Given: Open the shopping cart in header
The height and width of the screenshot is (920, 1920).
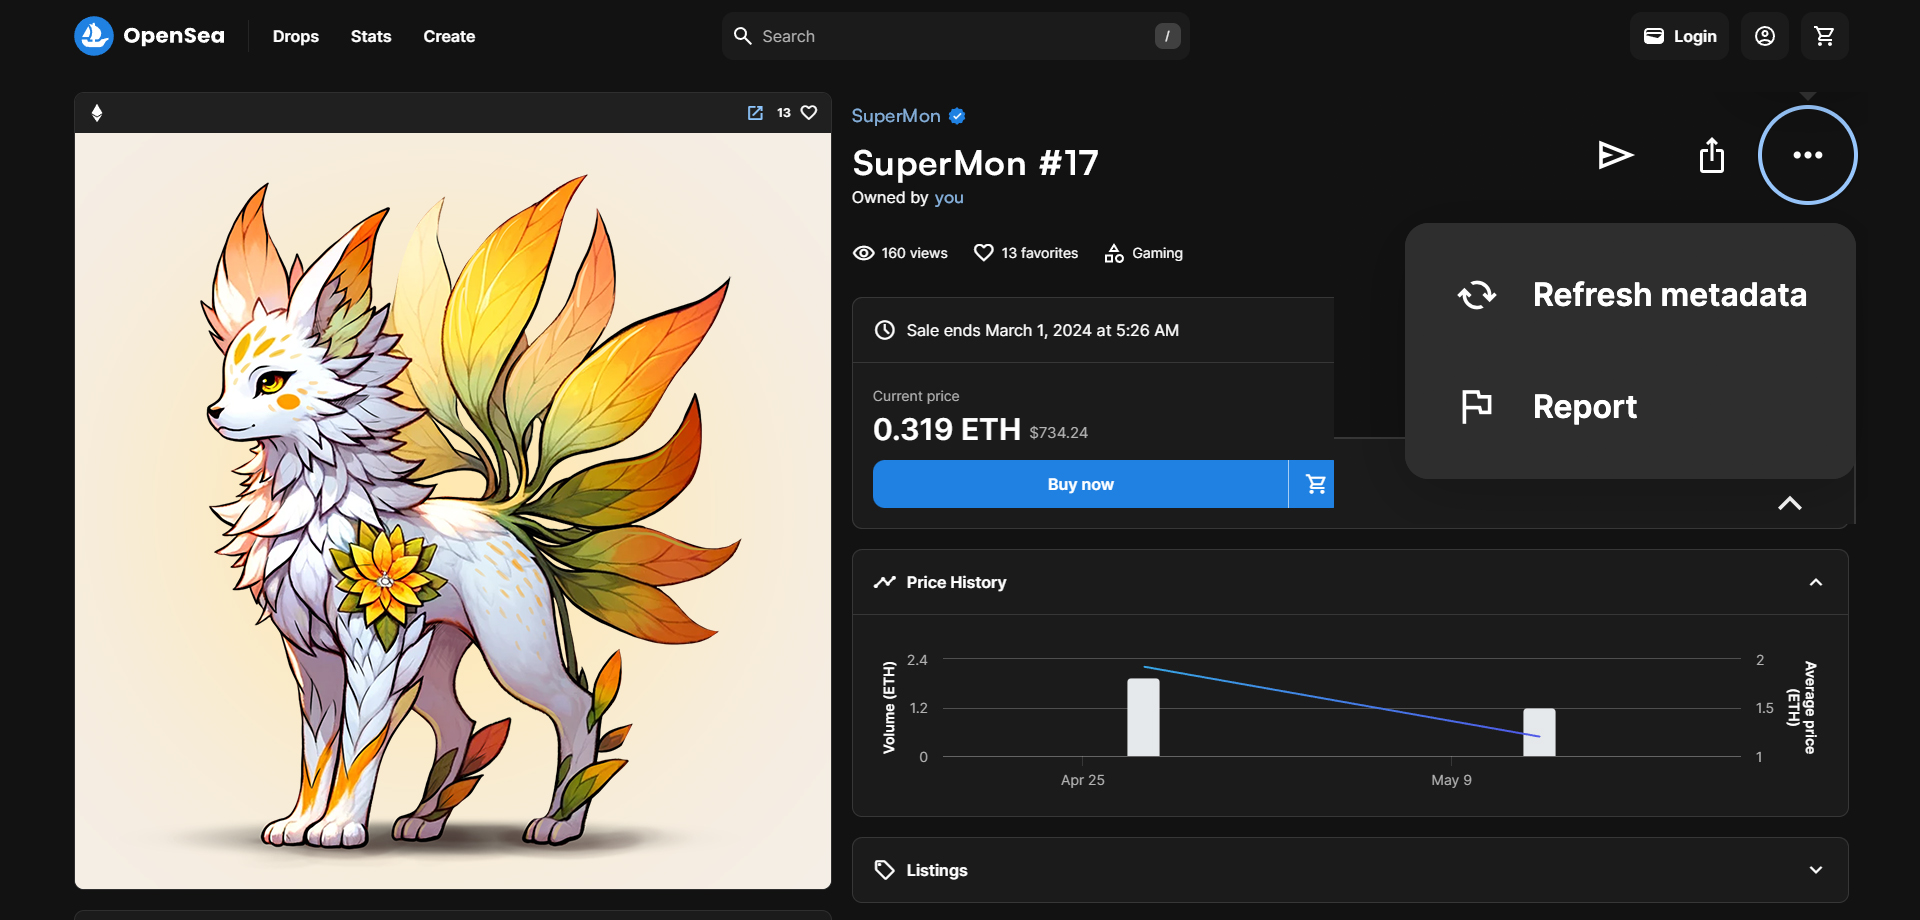Looking at the screenshot, I should [1824, 36].
